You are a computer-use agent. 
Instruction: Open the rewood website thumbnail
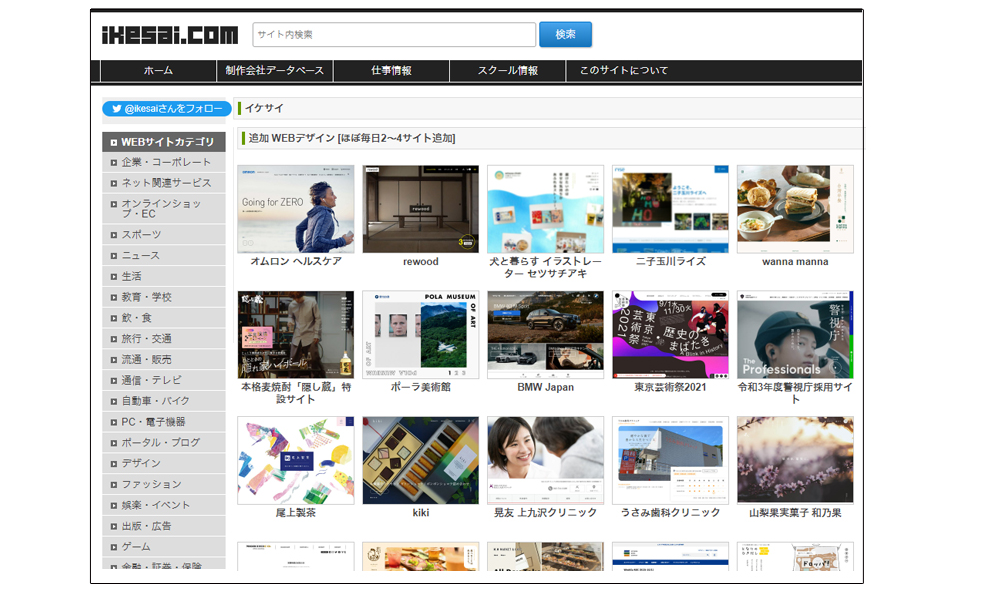(x=420, y=209)
